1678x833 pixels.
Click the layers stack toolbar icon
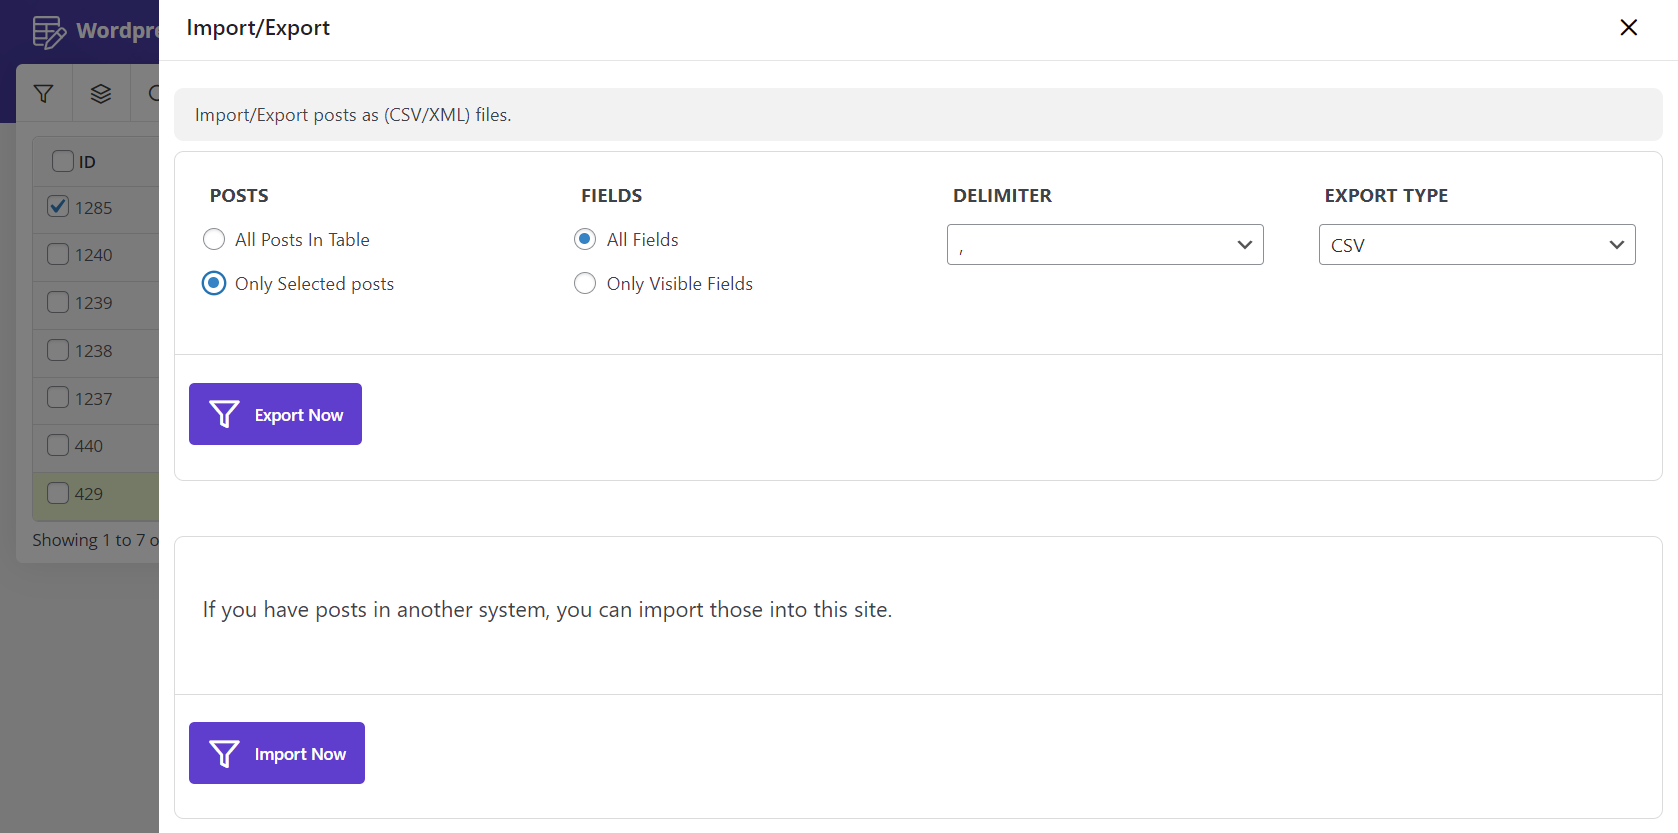pos(101,94)
